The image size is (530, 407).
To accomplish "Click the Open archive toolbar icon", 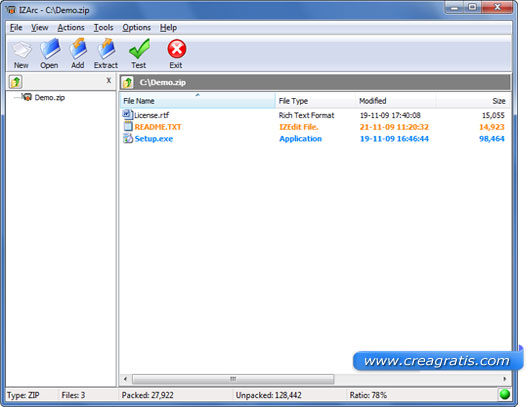I will [x=50, y=49].
